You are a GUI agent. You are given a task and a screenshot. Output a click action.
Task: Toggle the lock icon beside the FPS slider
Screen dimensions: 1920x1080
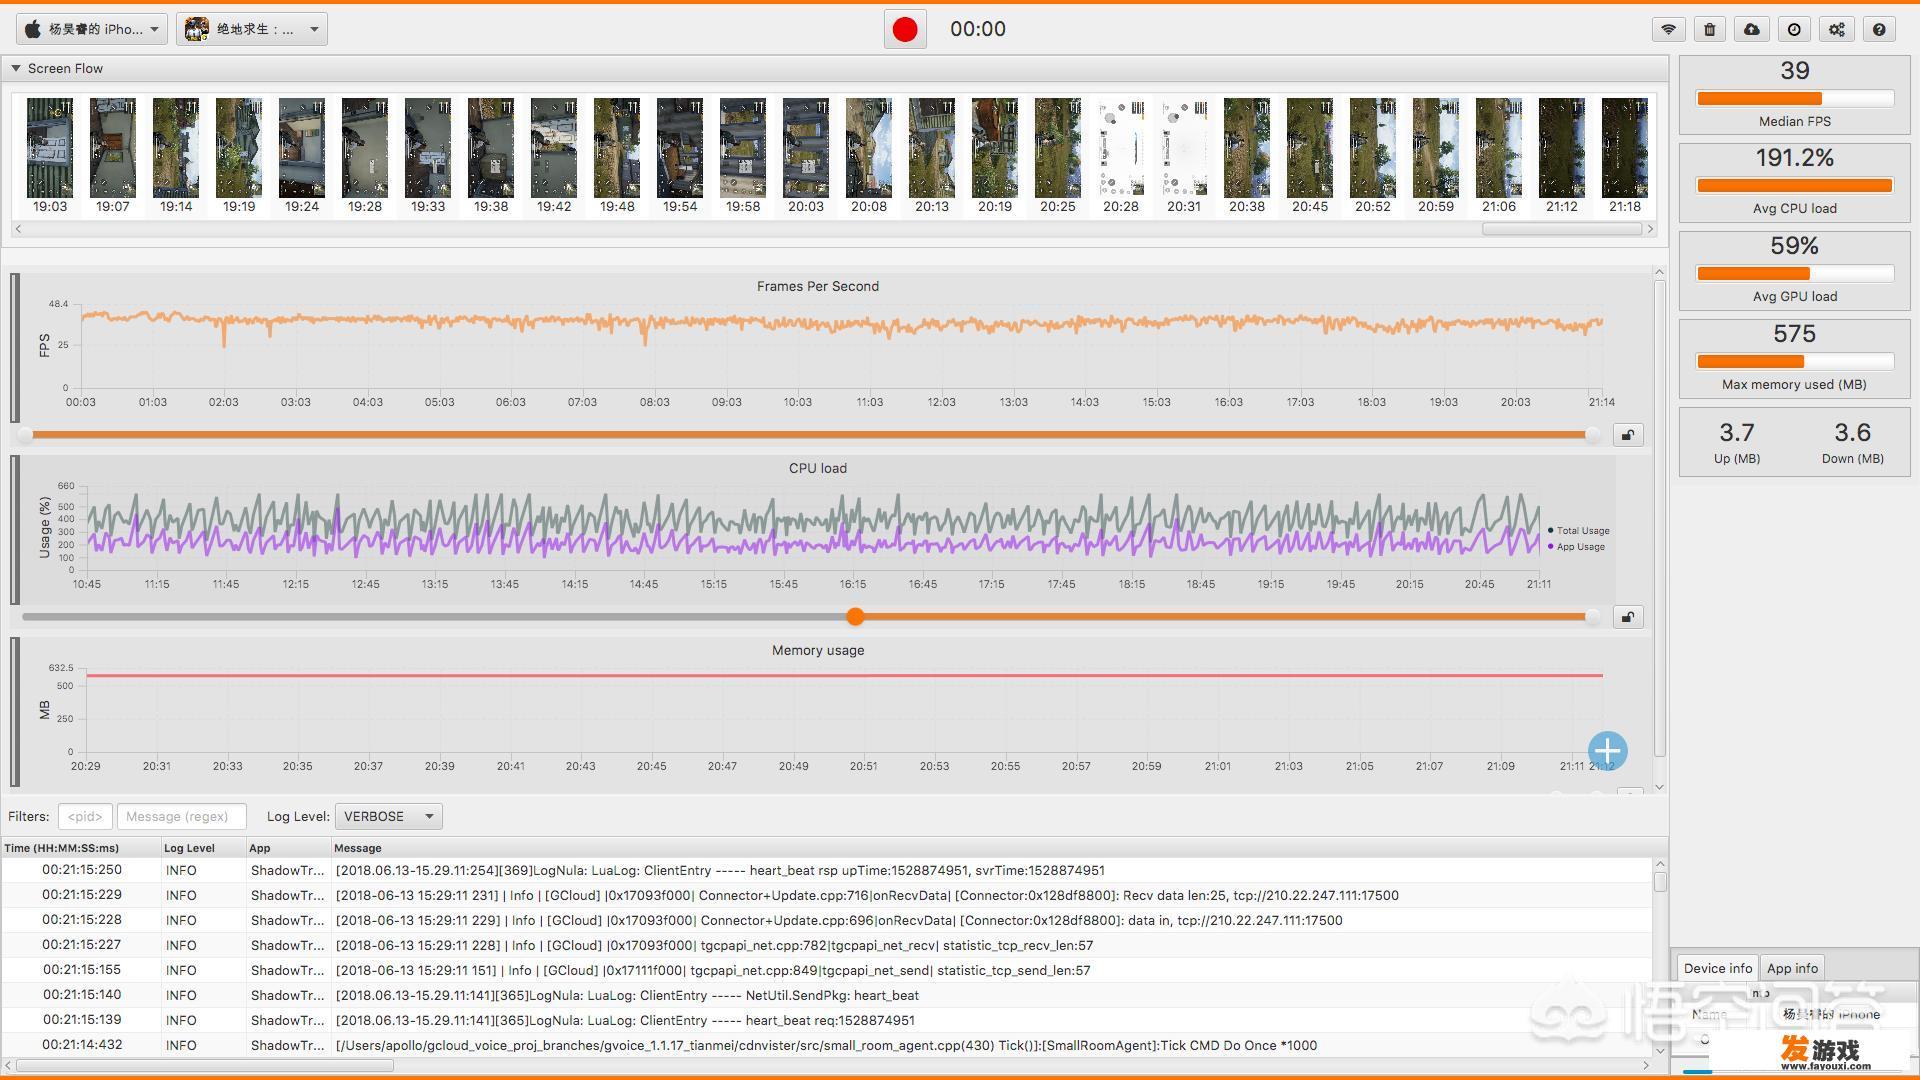(1628, 435)
